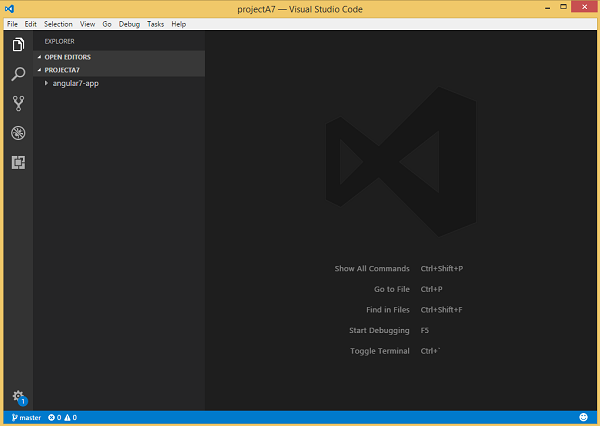The width and height of the screenshot is (600, 426).
Task: Expand the angular7-app folder arrow
Action: [x=46, y=83]
